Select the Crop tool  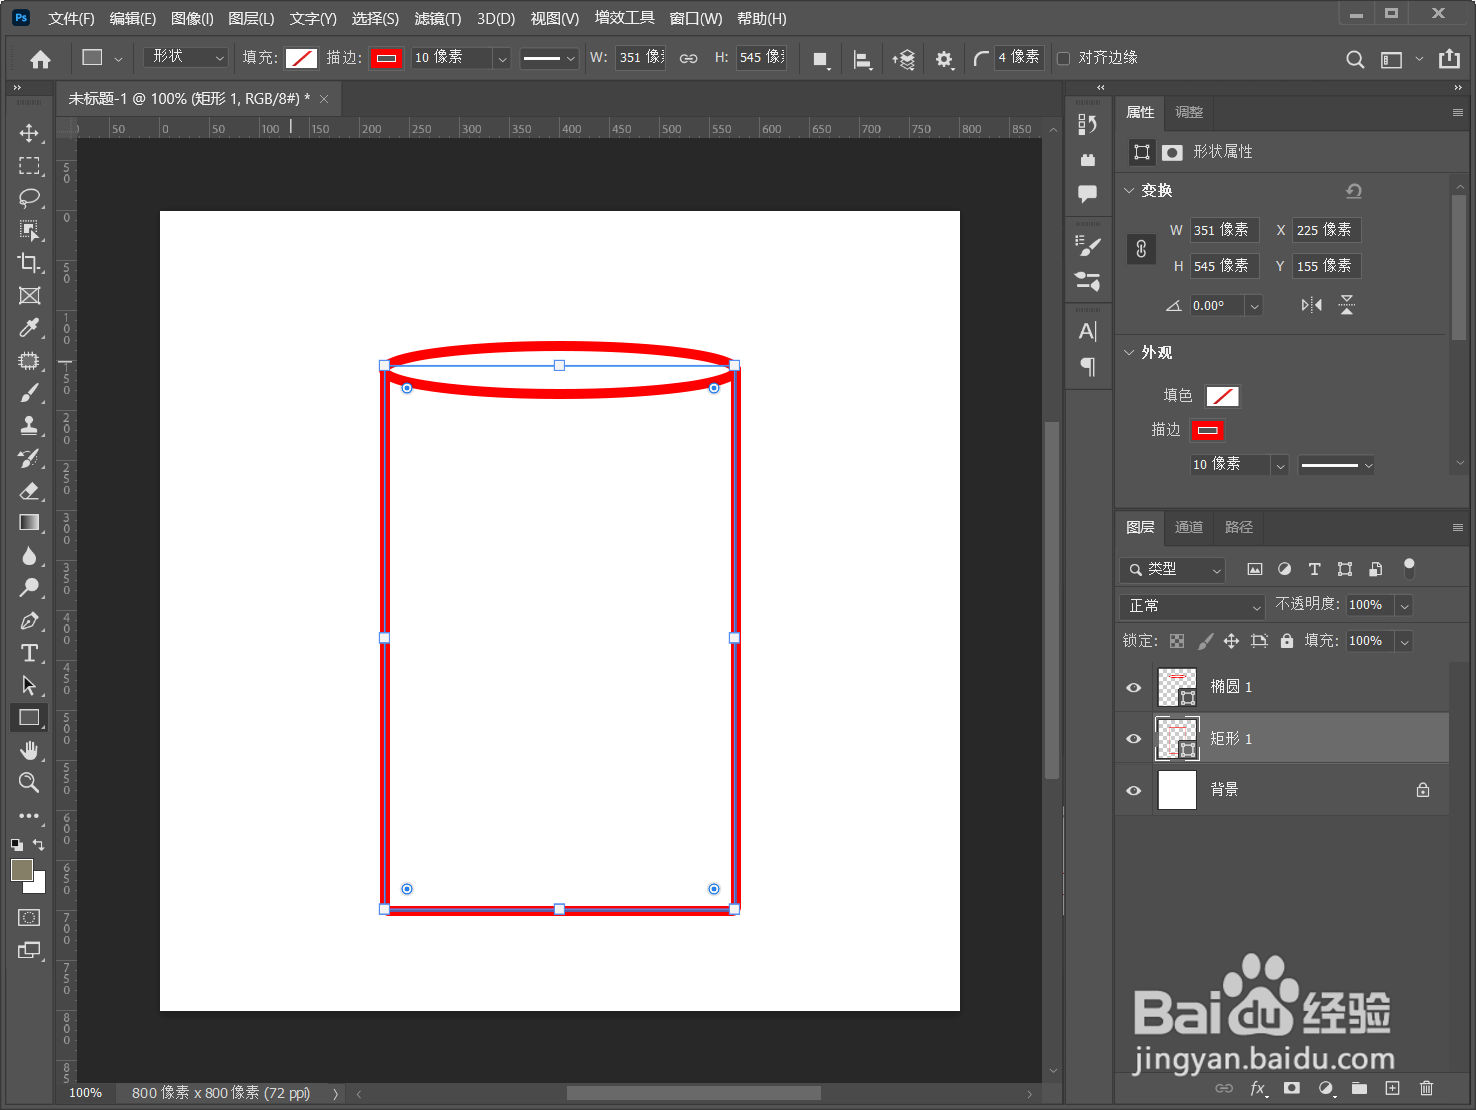click(x=29, y=263)
